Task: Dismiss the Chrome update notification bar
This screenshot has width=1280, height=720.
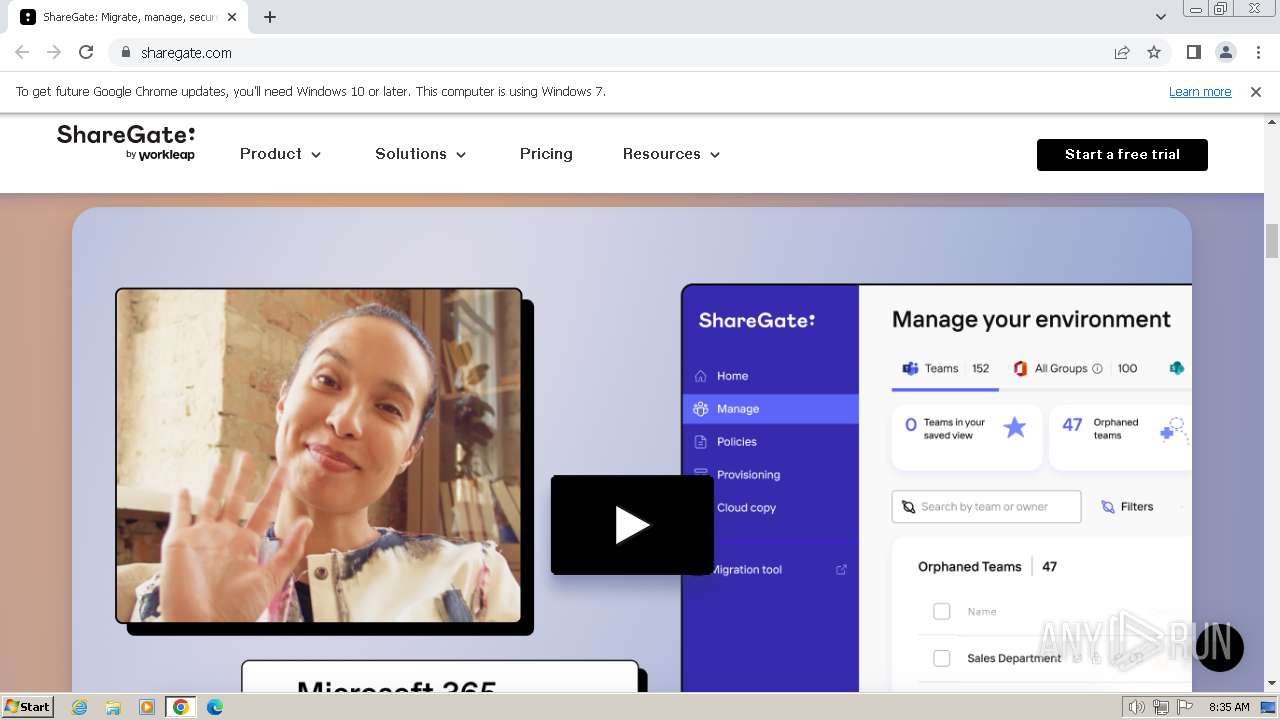Action: click(1256, 92)
